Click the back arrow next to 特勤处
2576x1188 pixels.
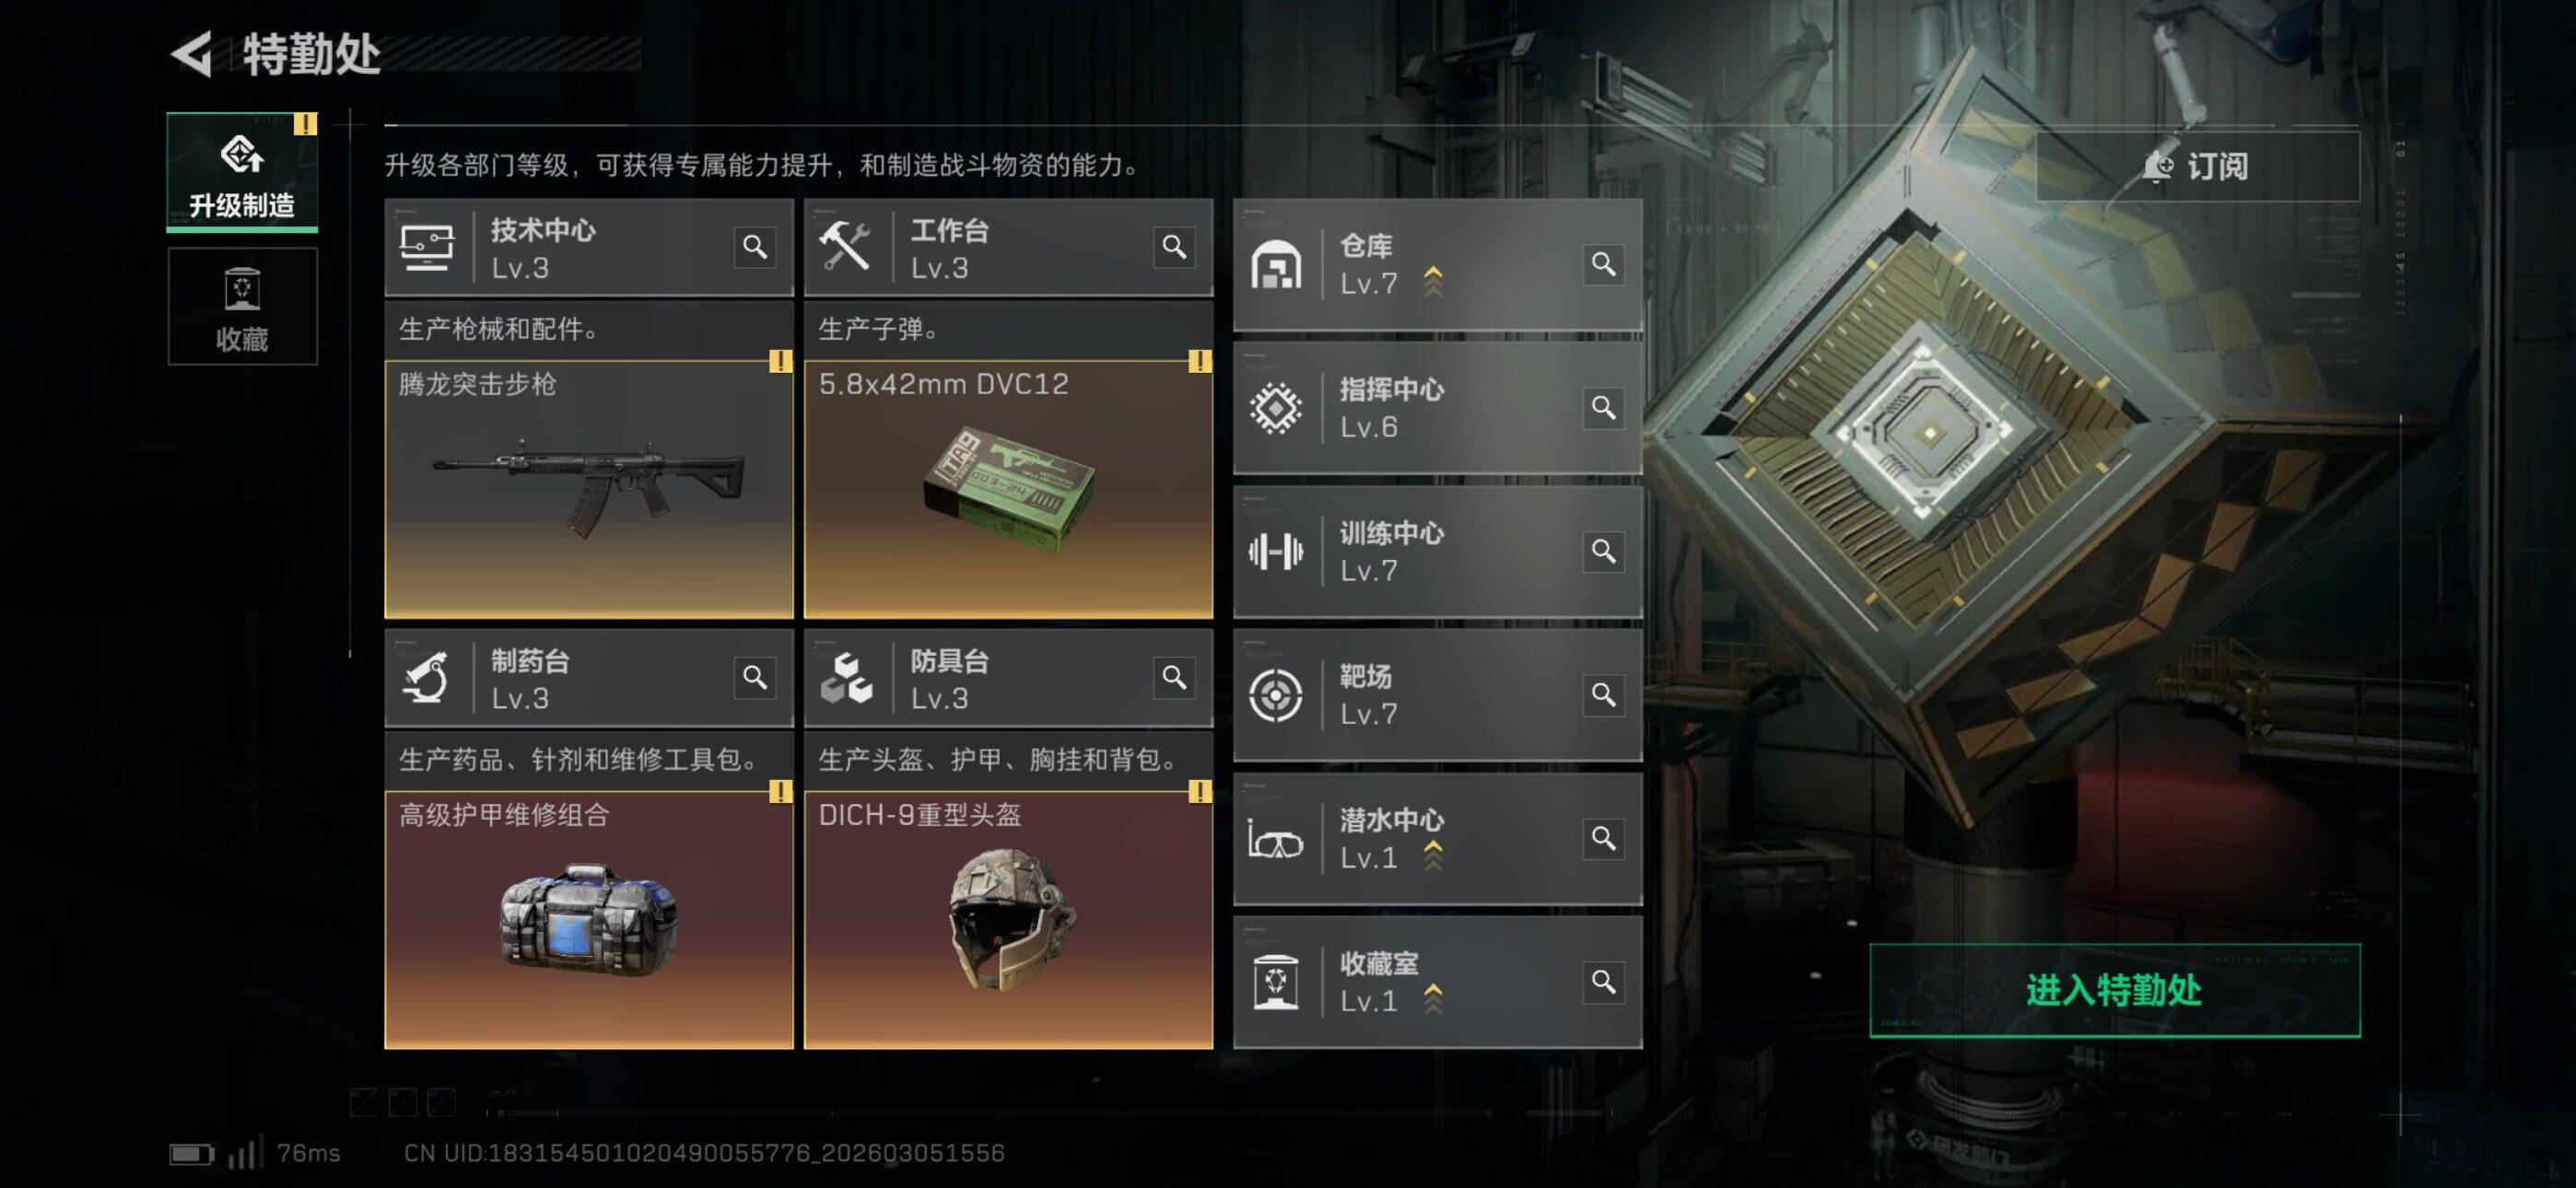pos(192,54)
